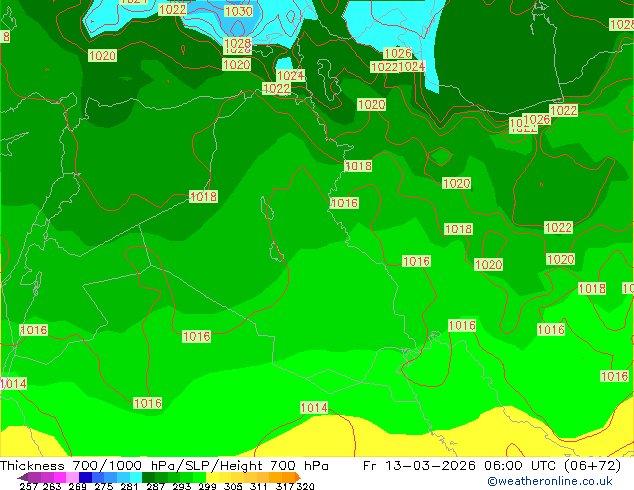This screenshot has width=634, height=490.
Task: Click the 275 legend value
Action: tap(103, 486)
